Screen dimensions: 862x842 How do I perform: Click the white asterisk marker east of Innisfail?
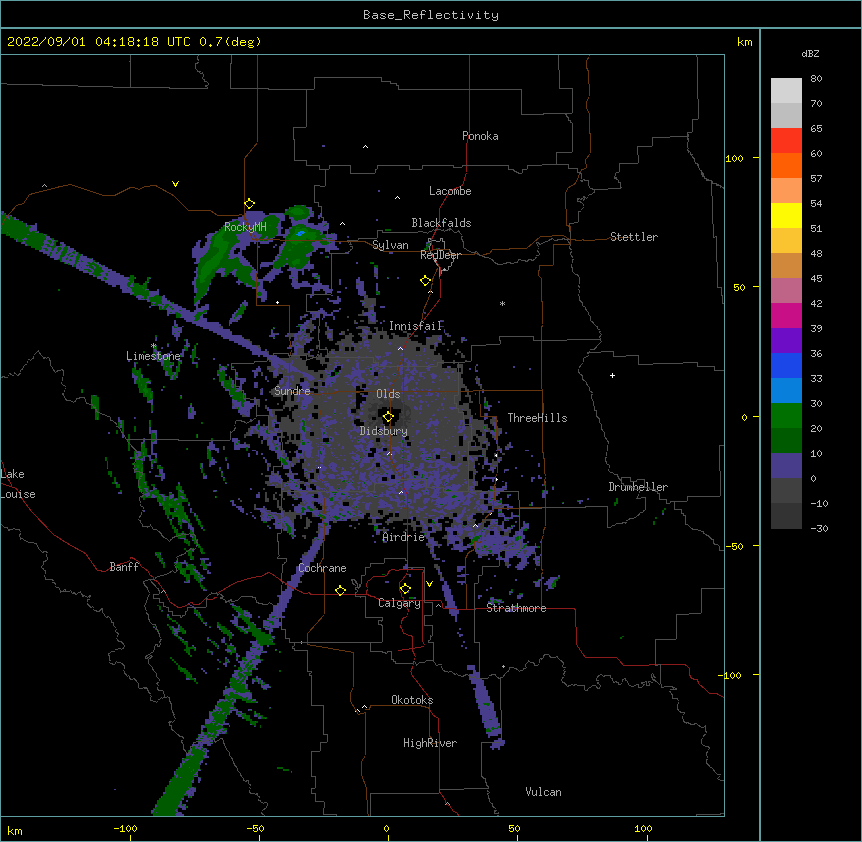click(x=502, y=303)
